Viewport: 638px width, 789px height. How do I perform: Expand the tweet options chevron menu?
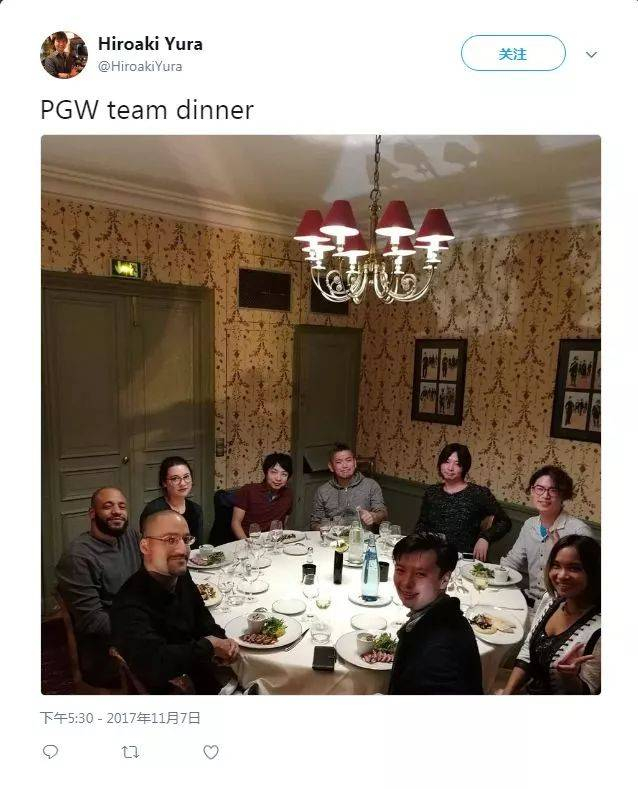click(x=592, y=54)
